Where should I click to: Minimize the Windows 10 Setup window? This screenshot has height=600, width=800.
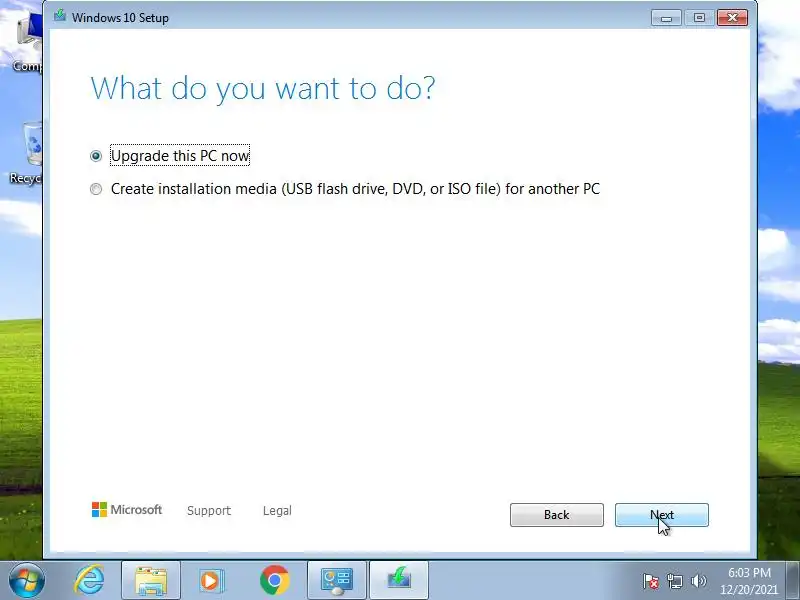pos(666,18)
